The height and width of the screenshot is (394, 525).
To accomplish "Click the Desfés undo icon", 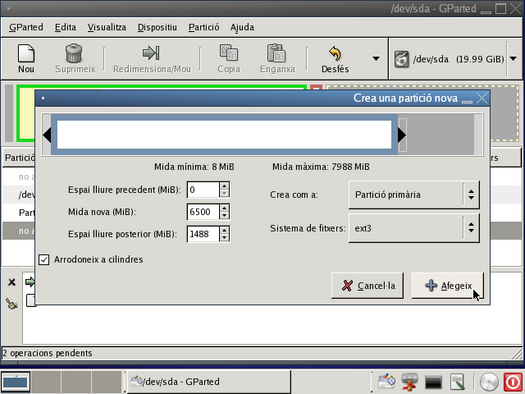I will 335,53.
